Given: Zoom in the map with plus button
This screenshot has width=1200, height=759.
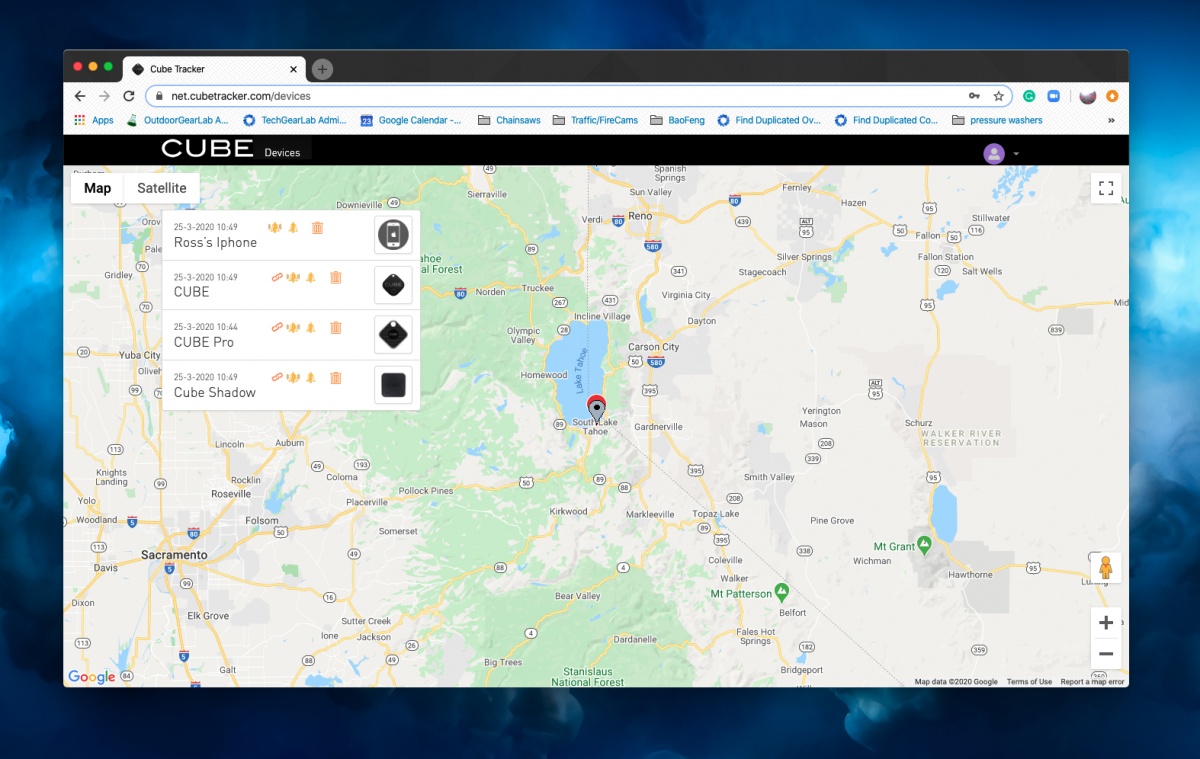Looking at the screenshot, I should click(1105, 623).
